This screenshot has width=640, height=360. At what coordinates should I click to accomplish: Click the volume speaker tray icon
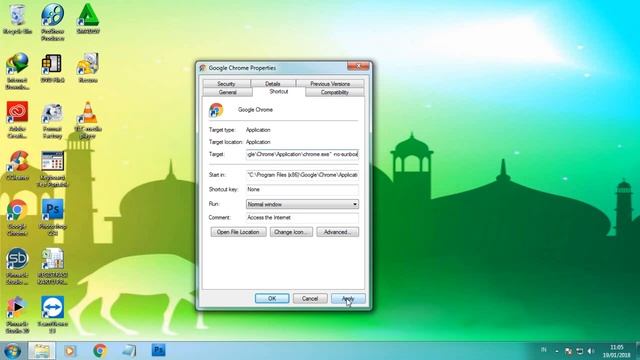pyautogui.click(x=591, y=351)
